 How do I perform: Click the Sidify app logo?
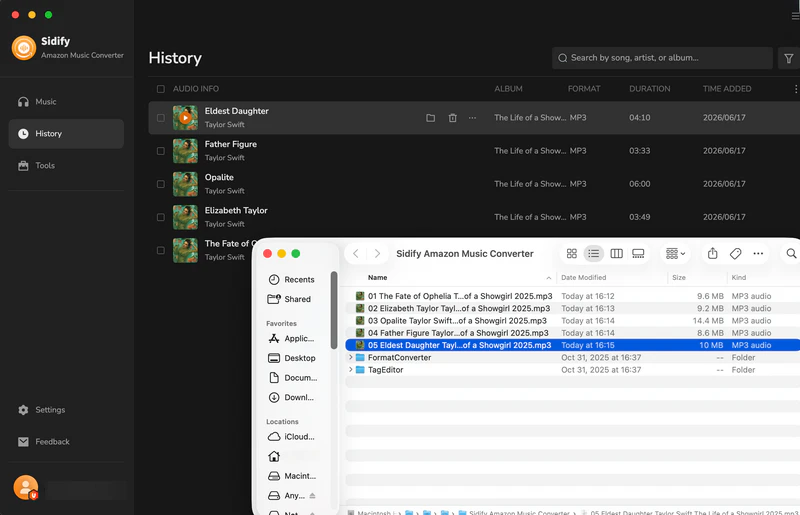[x=23, y=47]
